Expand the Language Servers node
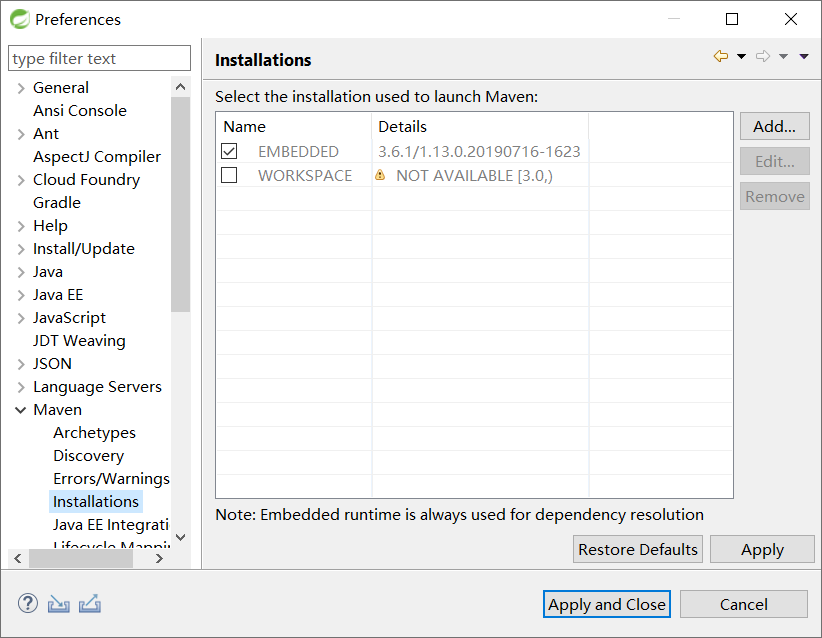The image size is (822, 638). click(x=21, y=387)
